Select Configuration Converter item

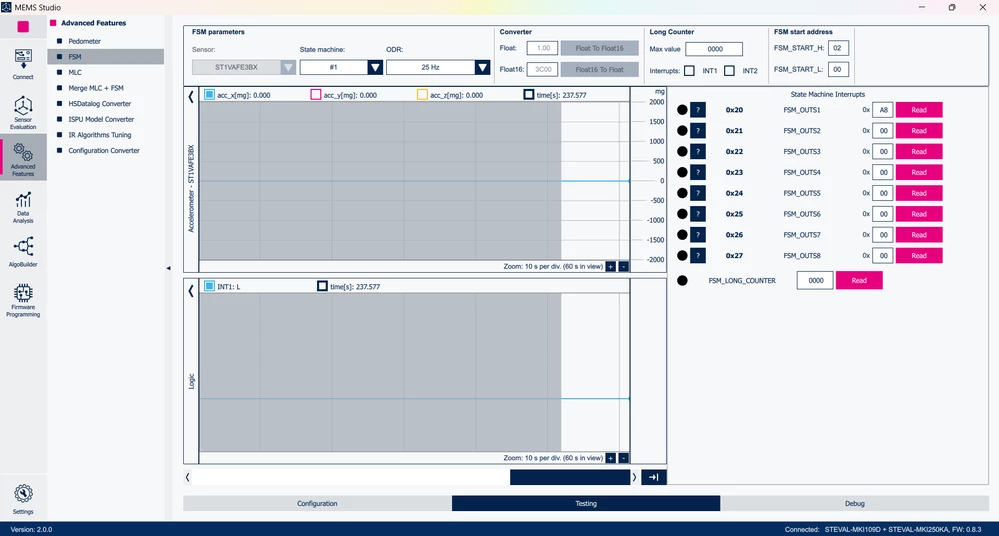(x=106, y=150)
